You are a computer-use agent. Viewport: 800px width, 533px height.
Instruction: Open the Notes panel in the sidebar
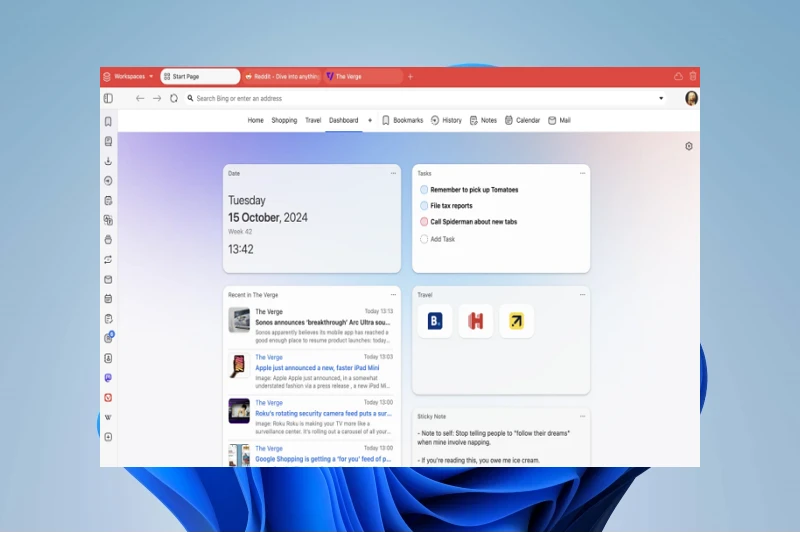pos(108,200)
